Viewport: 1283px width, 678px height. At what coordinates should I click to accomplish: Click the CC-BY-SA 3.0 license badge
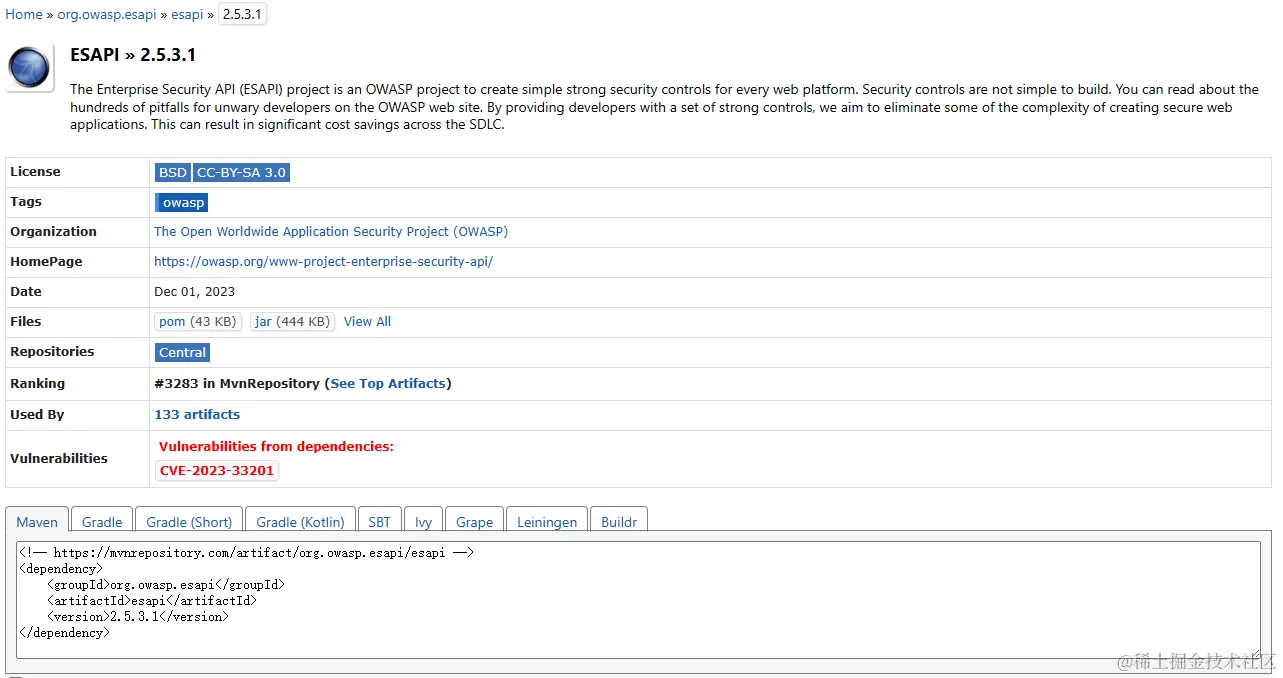241,172
